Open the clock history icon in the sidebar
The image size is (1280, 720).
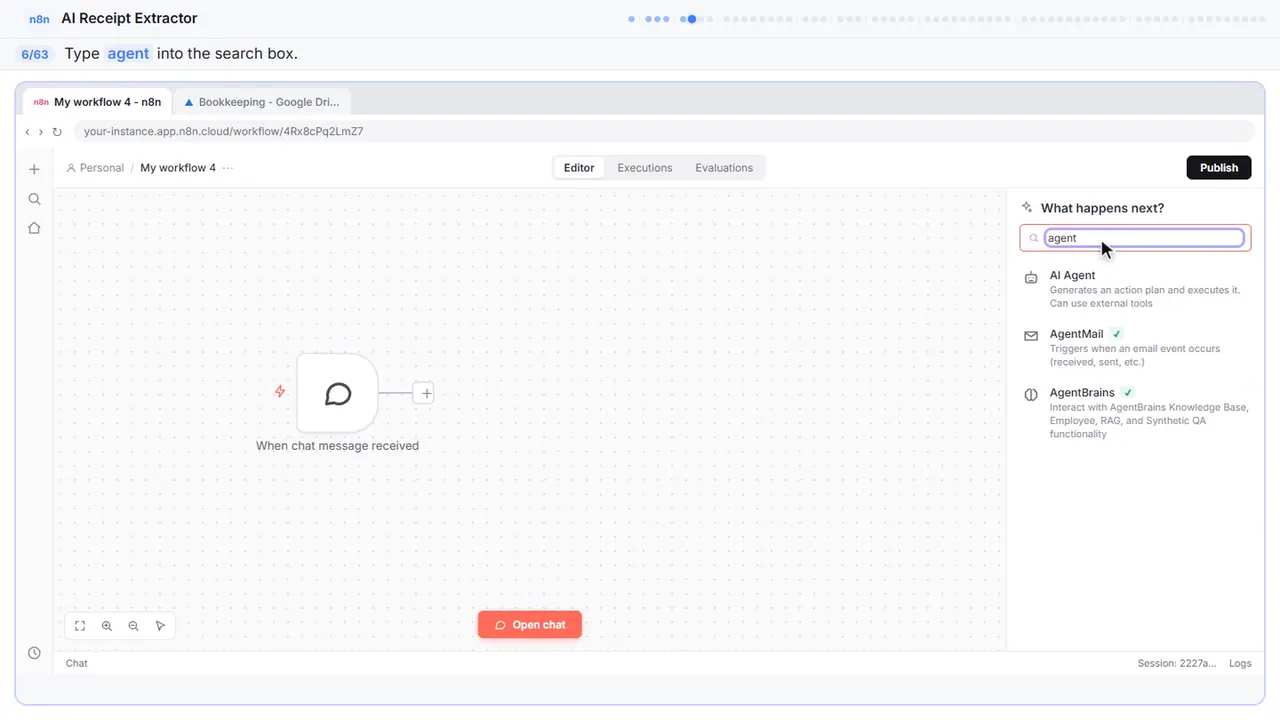pos(34,653)
